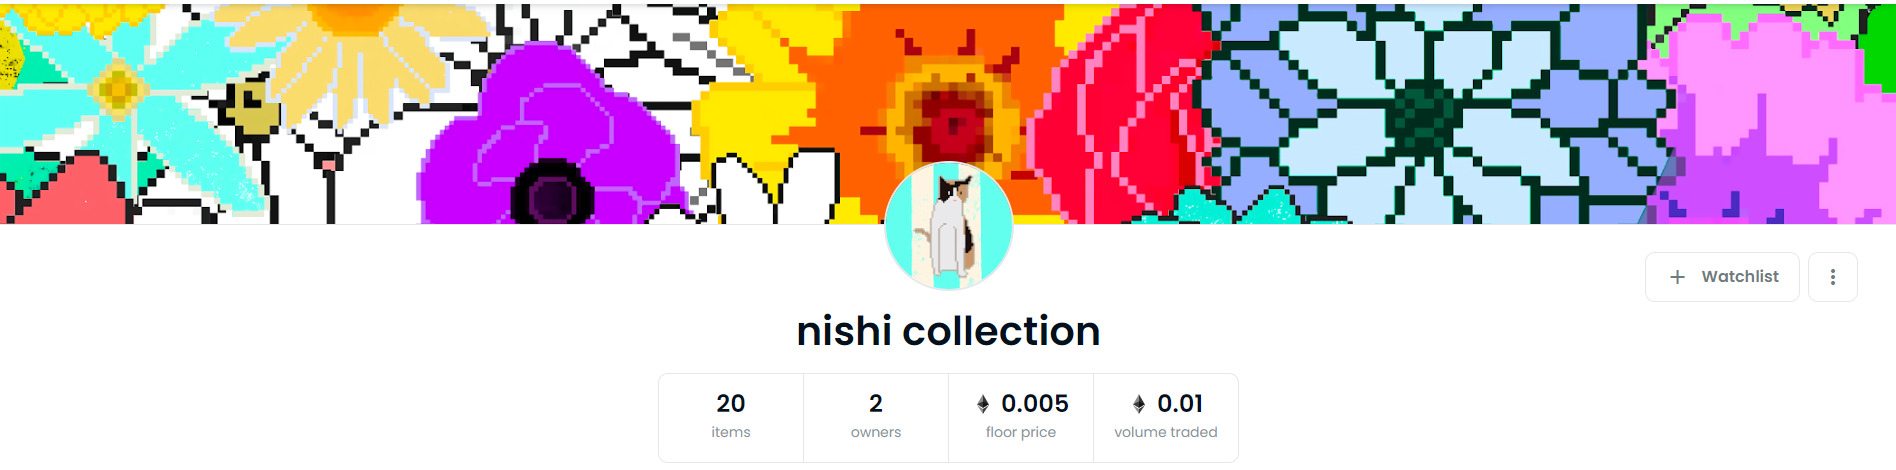The width and height of the screenshot is (1896, 470).
Task: Click the purple pixel flower in banner
Action: point(552,140)
